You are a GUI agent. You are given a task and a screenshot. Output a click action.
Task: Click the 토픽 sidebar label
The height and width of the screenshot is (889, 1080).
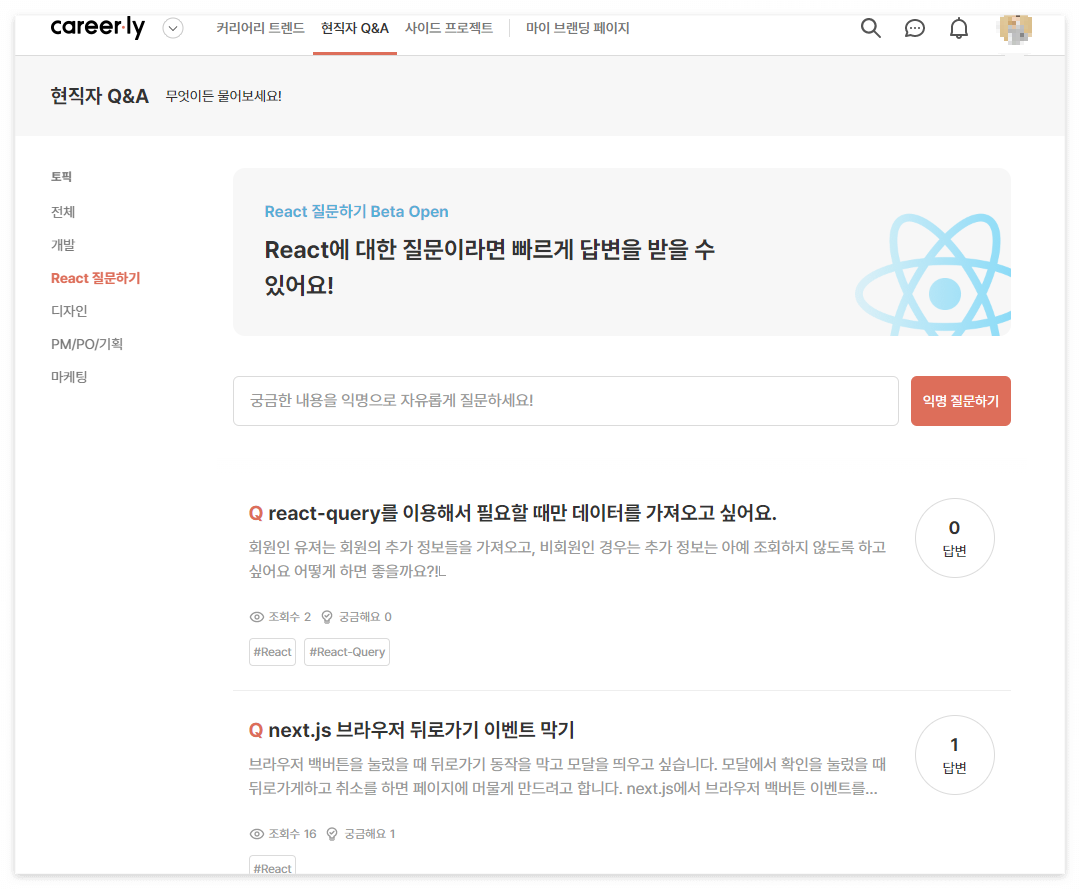61,176
